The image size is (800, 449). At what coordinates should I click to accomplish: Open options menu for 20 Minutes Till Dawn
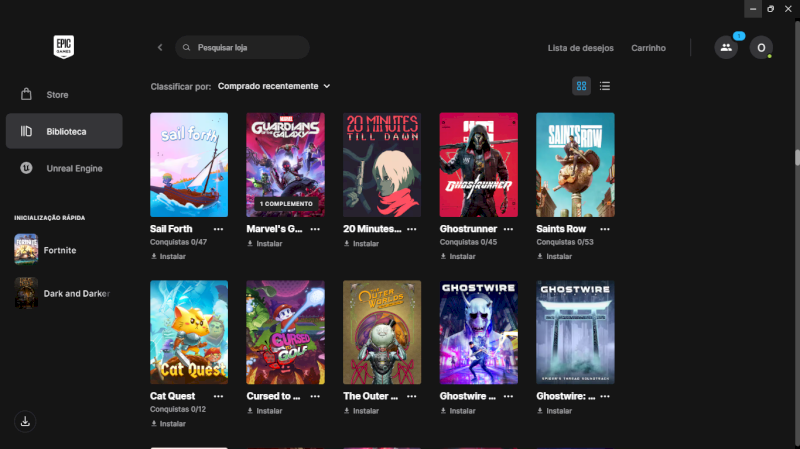(x=412, y=229)
